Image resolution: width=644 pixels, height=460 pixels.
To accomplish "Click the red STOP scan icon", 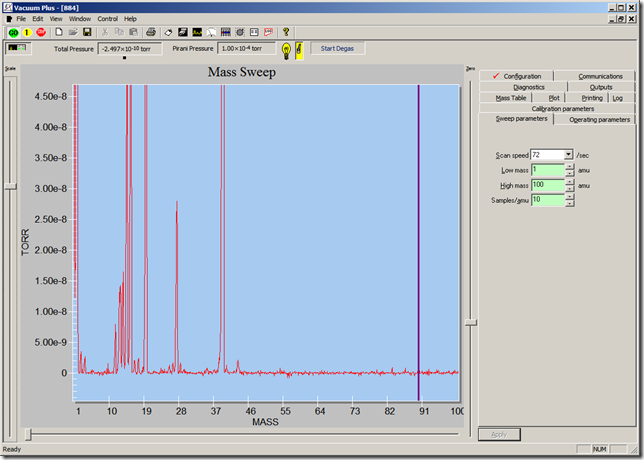I will (x=41, y=32).
